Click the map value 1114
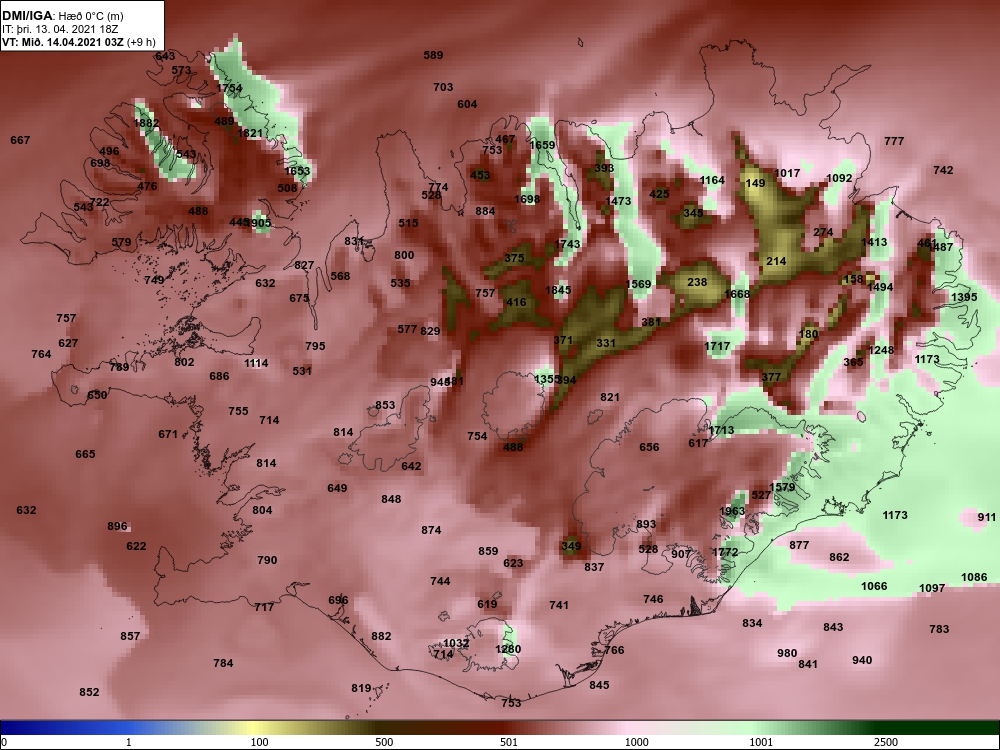Screen dimensions: 1000x750 coord(256,364)
